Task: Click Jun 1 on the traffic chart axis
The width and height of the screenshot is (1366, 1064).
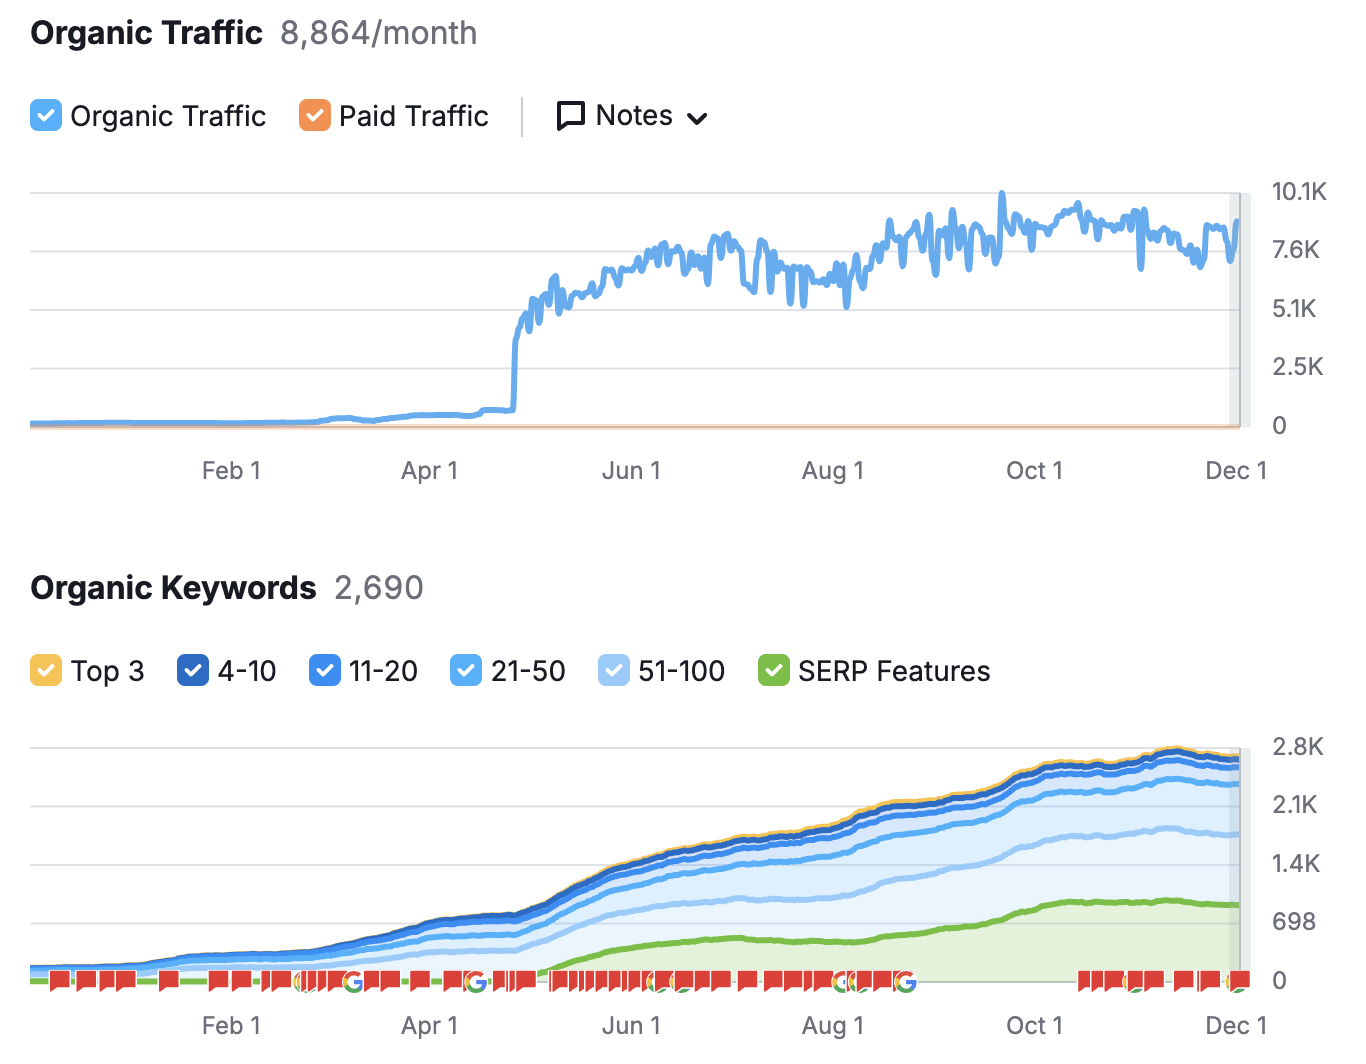Action: pos(631,471)
